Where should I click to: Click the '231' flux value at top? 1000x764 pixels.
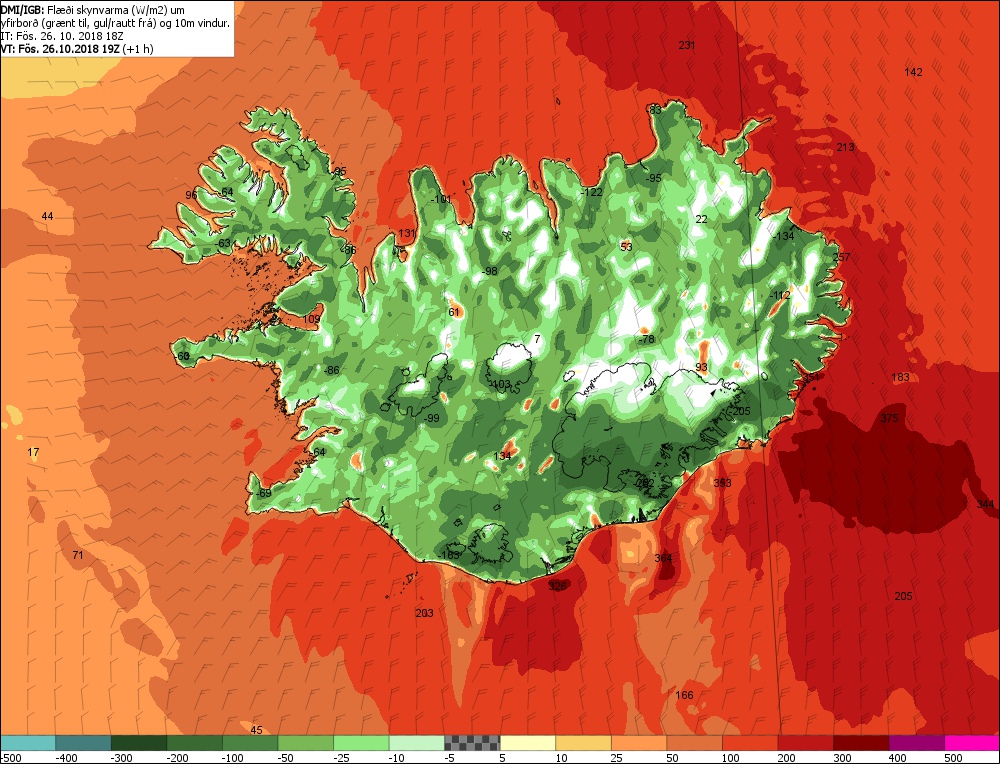687,45
